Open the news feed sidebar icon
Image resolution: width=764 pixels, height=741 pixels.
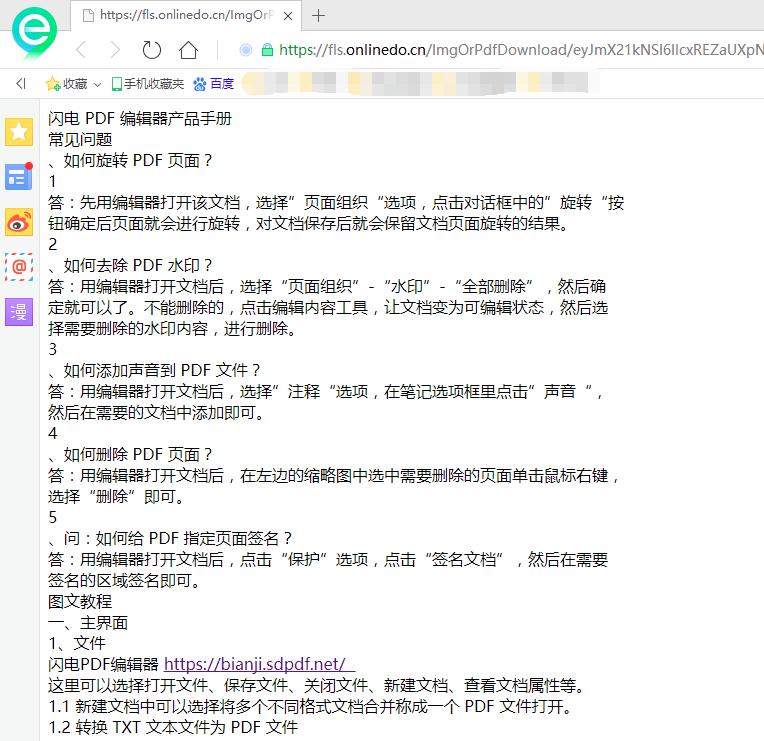click(19, 176)
